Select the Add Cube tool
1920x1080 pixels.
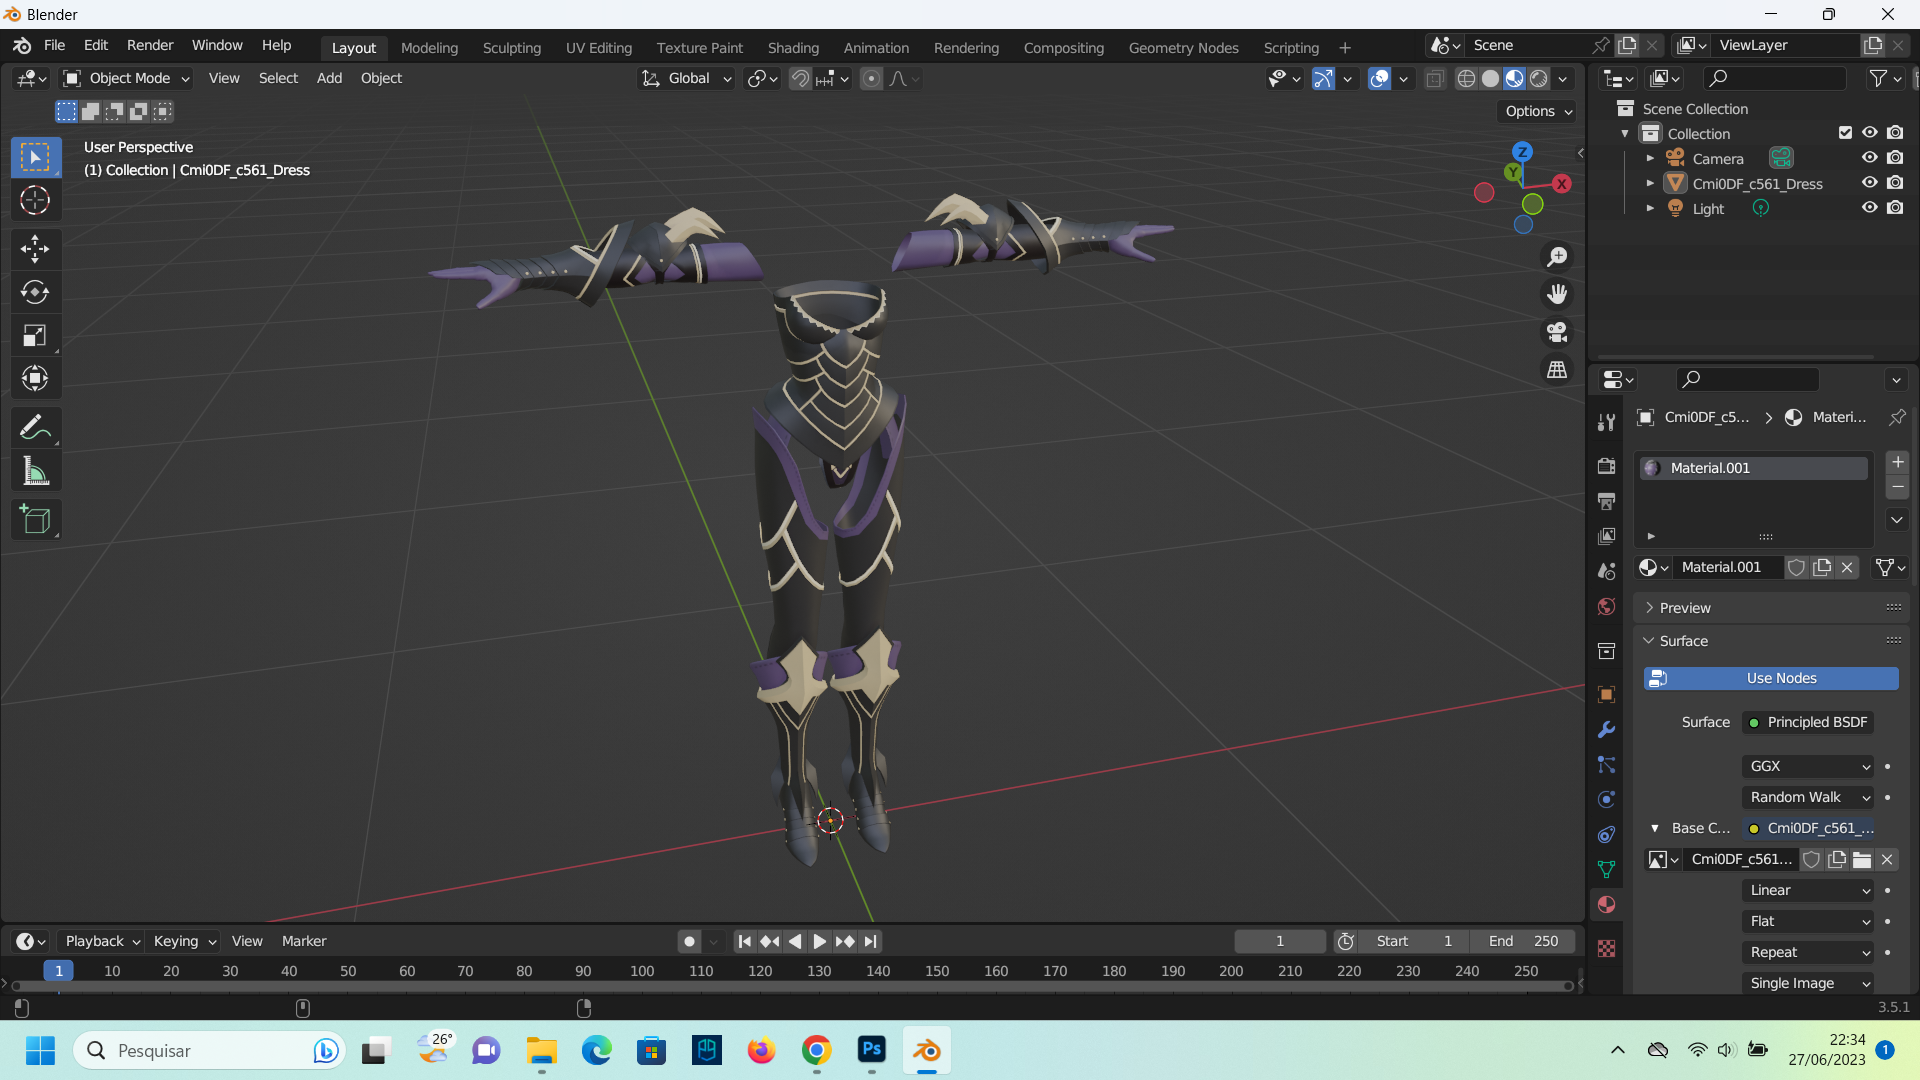point(35,520)
